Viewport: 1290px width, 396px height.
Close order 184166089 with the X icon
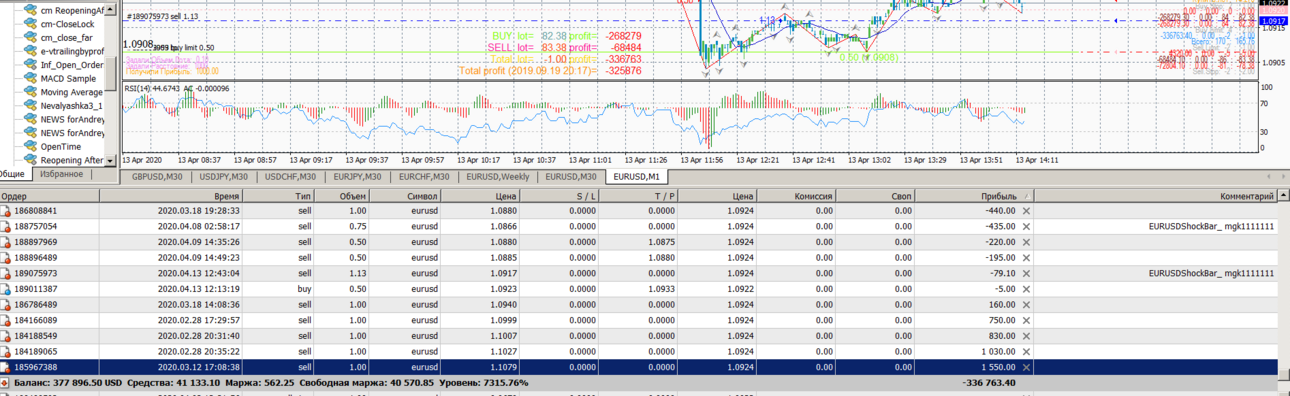pyautogui.click(x=1026, y=320)
